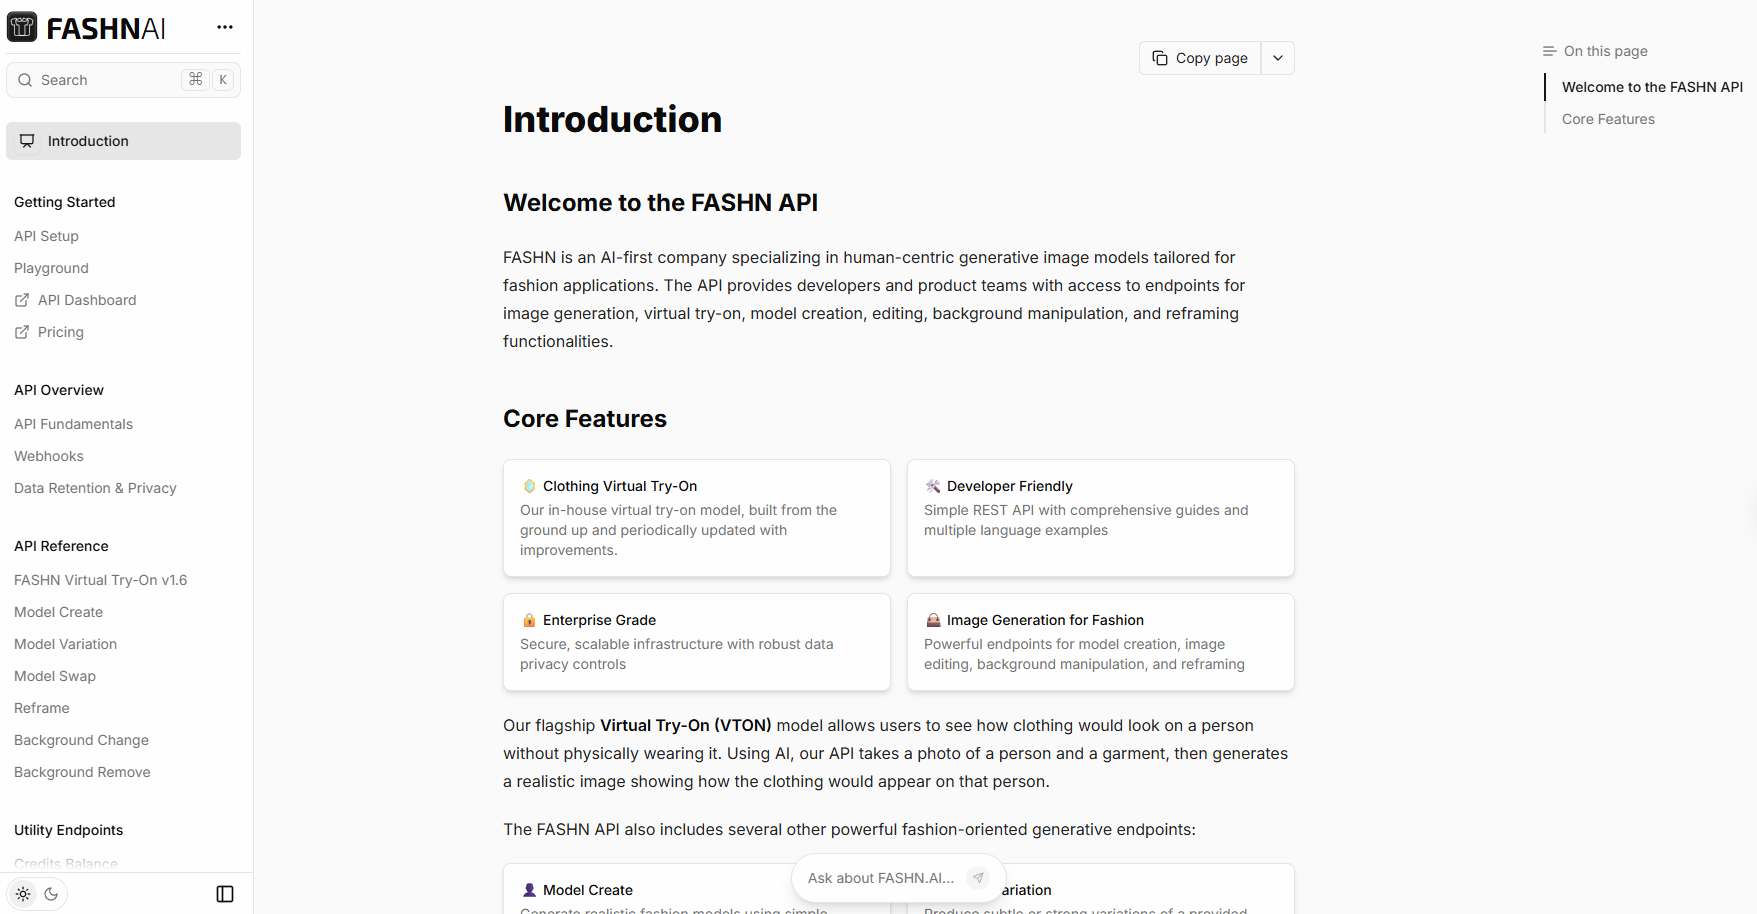Click the On this page list icon
Screen dimensions: 1757x914
coord(1549,51)
